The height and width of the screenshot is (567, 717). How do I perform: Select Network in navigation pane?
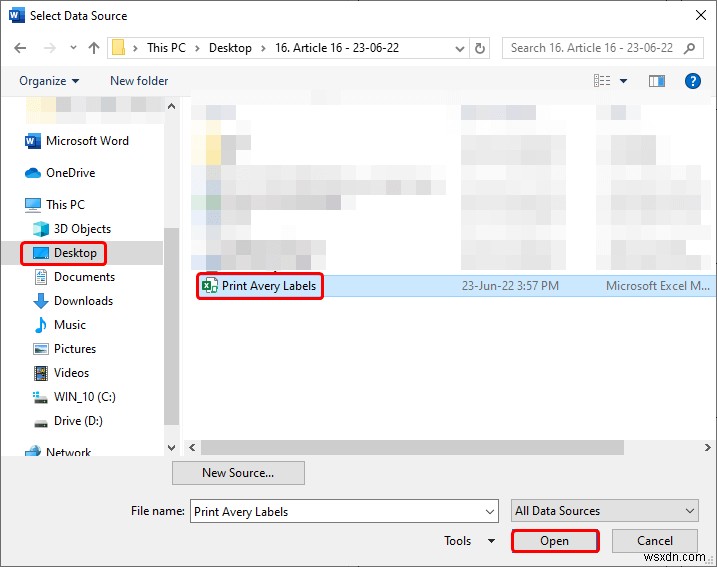point(69,452)
